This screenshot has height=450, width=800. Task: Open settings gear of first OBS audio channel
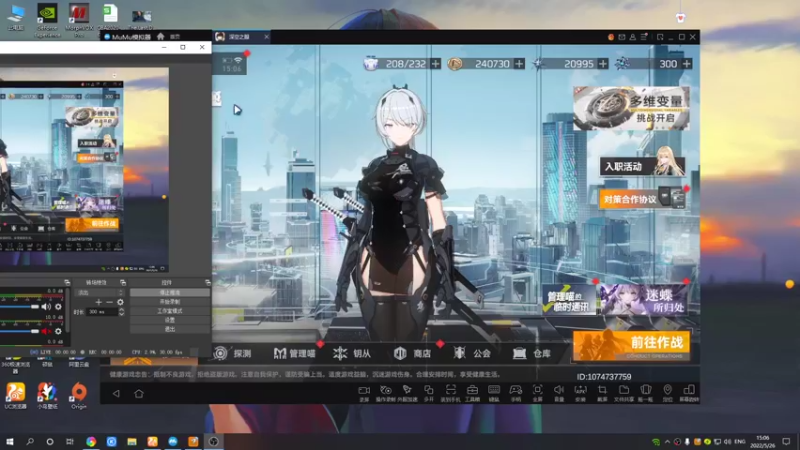click(x=58, y=307)
